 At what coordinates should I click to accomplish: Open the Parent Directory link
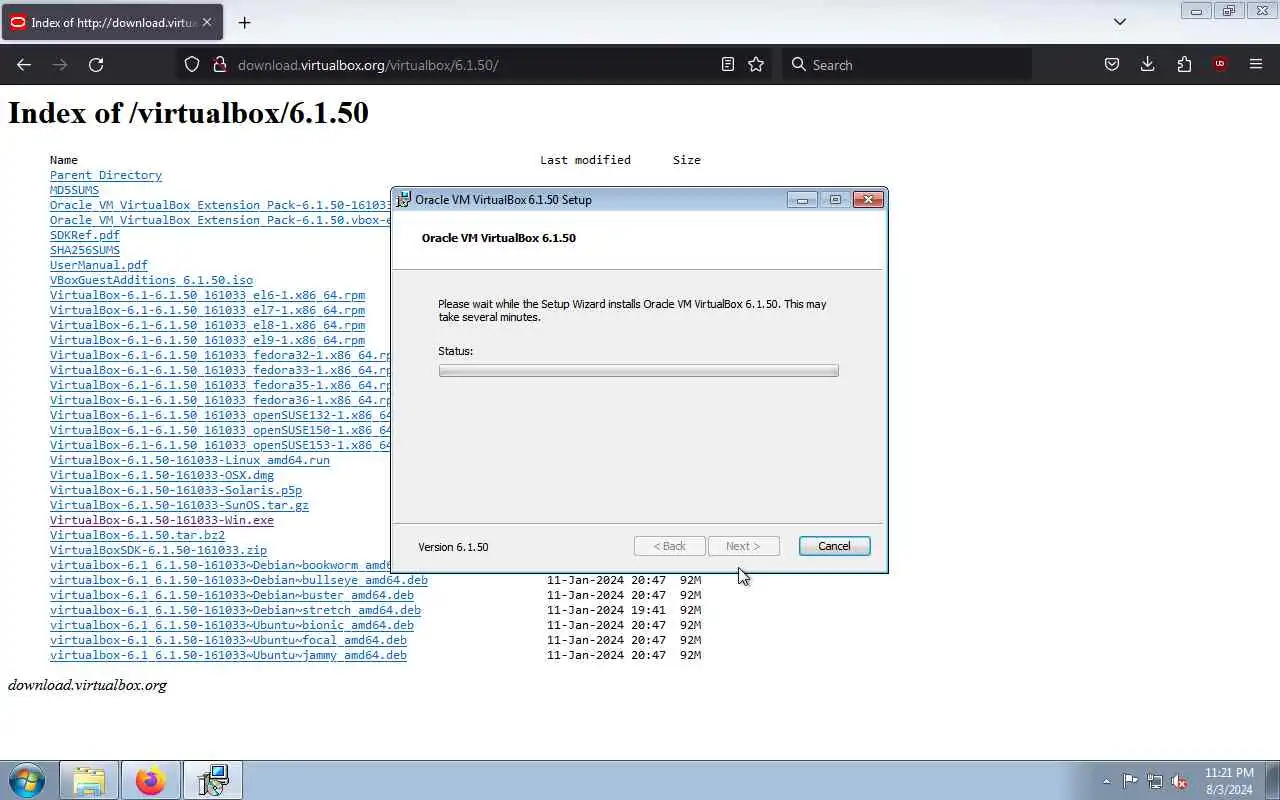[x=106, y=175]
